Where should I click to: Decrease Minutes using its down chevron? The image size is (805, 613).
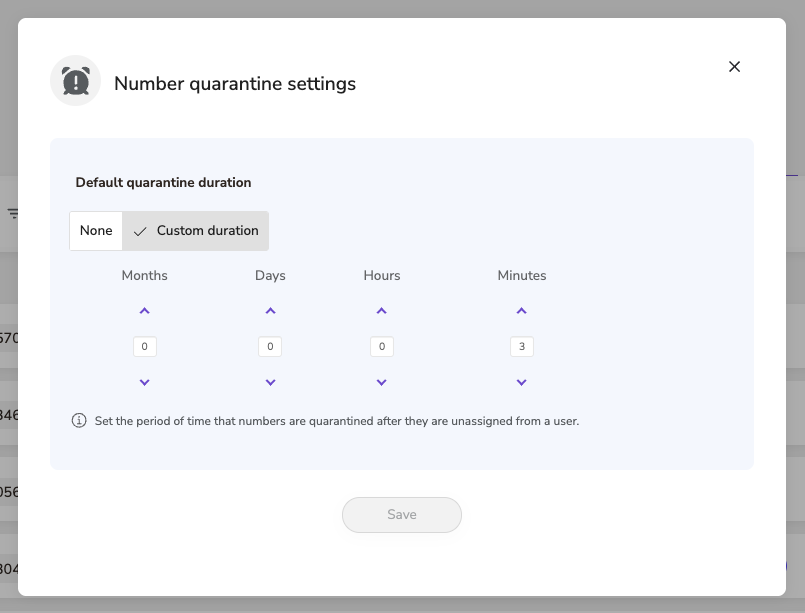point(521,382)
